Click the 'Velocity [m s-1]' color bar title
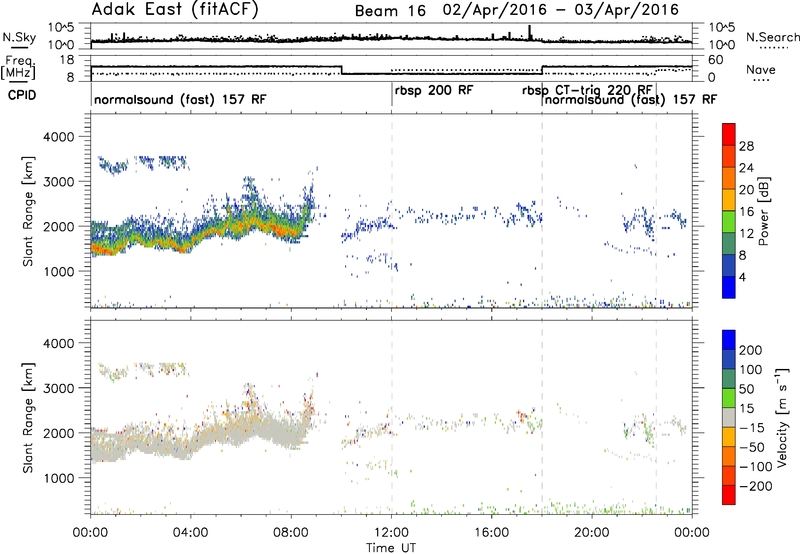800x554 pixels. pos(782,417)
